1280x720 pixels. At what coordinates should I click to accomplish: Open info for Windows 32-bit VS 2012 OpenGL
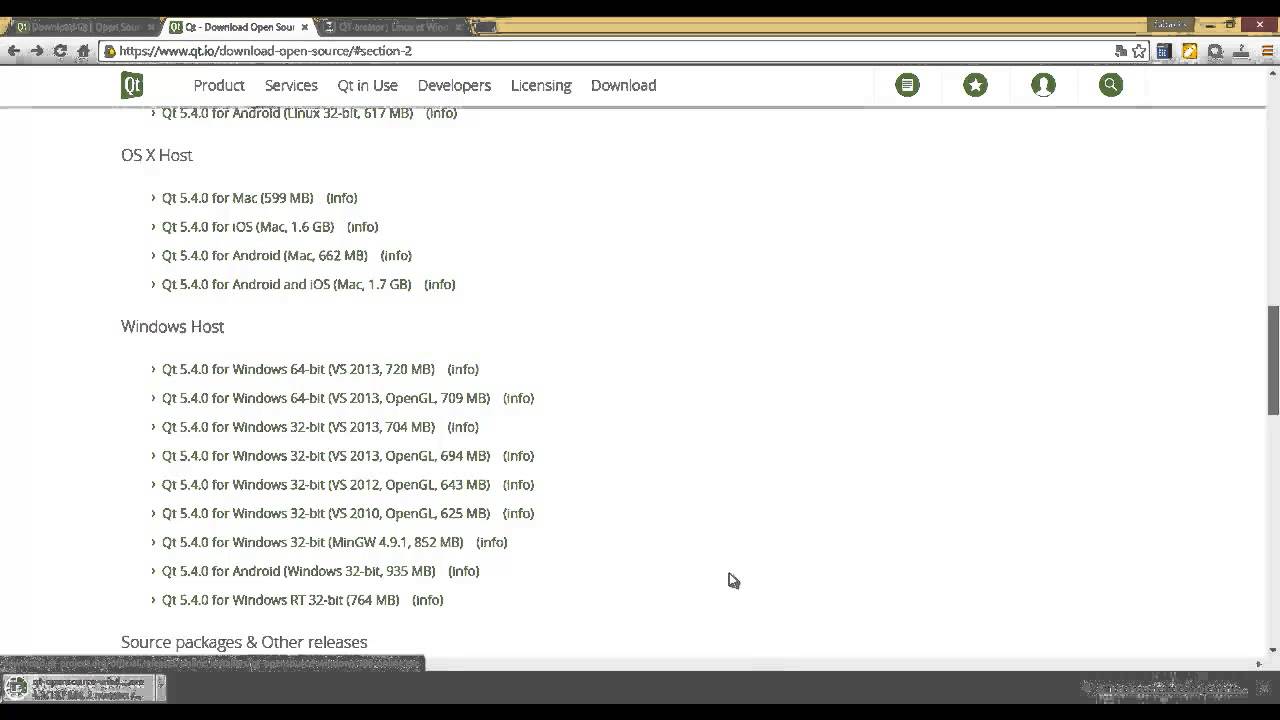(518, 485)
